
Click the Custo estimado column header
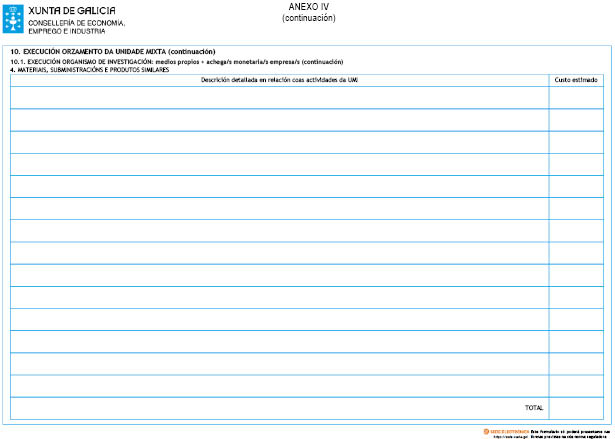point(576,79)
